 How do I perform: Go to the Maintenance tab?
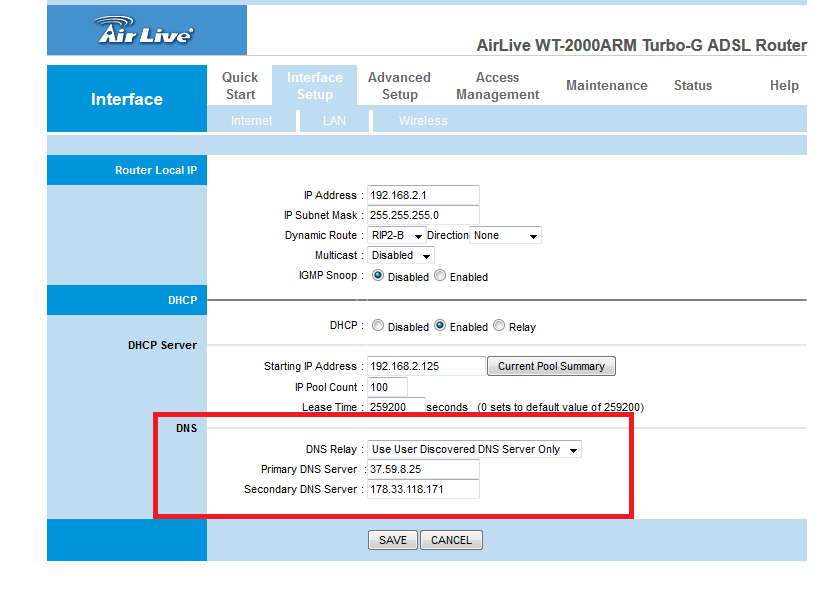pyautogui.click(x=606, y=86)
